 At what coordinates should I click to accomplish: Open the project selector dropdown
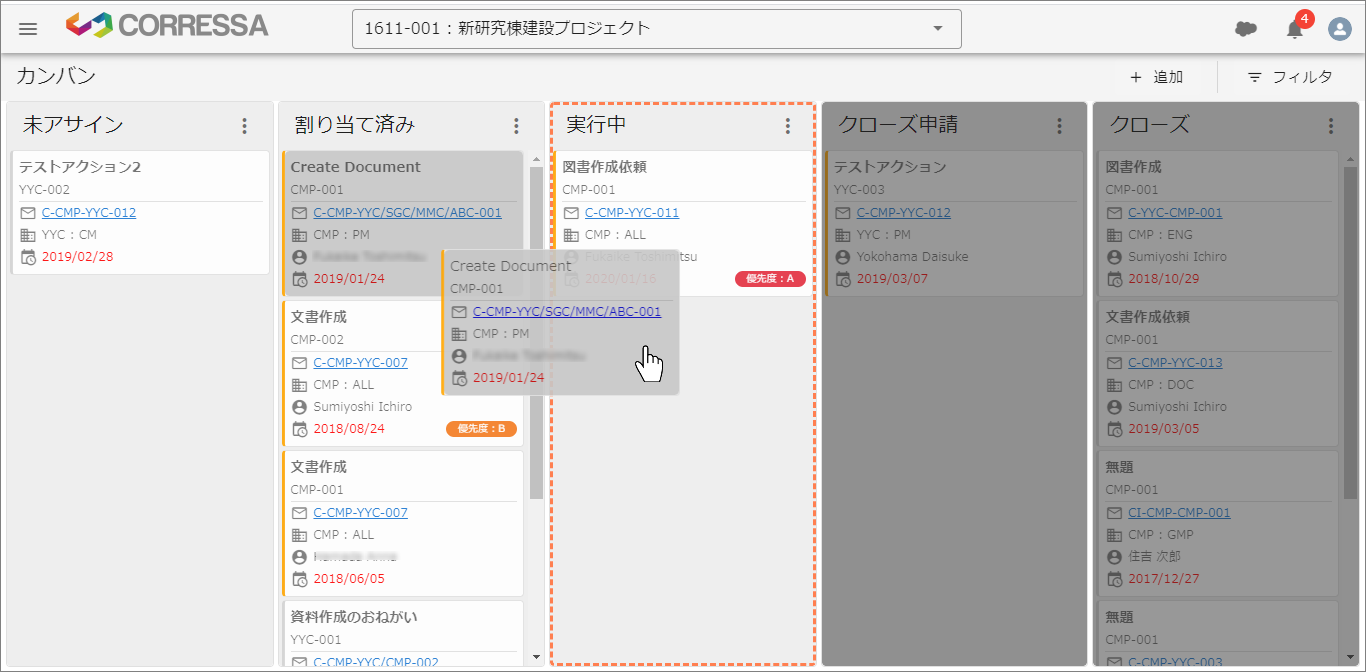[937, 29]
